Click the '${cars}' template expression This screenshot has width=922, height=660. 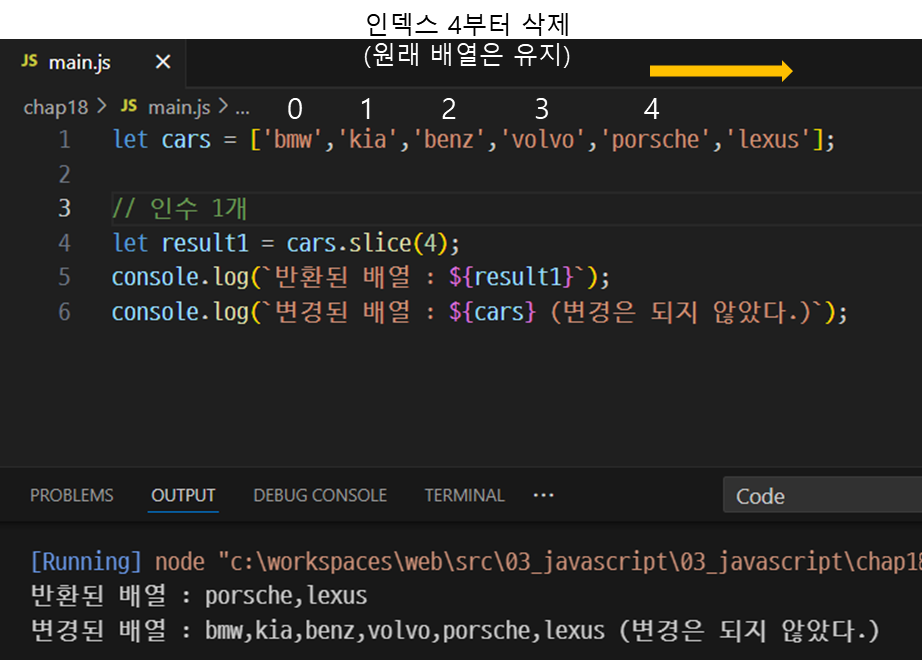[492, 312]
